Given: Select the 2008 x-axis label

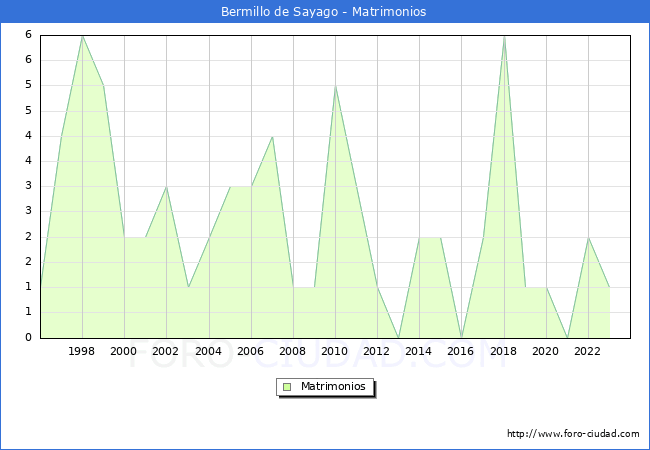Looking at the screenshot, I should pos(293,351).
